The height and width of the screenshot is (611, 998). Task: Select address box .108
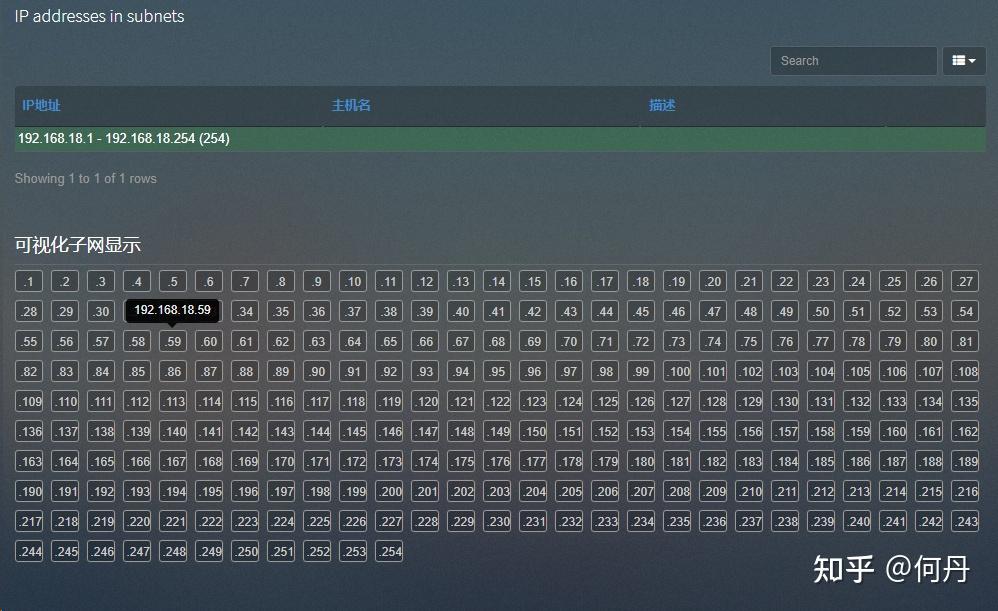point(965,371)
